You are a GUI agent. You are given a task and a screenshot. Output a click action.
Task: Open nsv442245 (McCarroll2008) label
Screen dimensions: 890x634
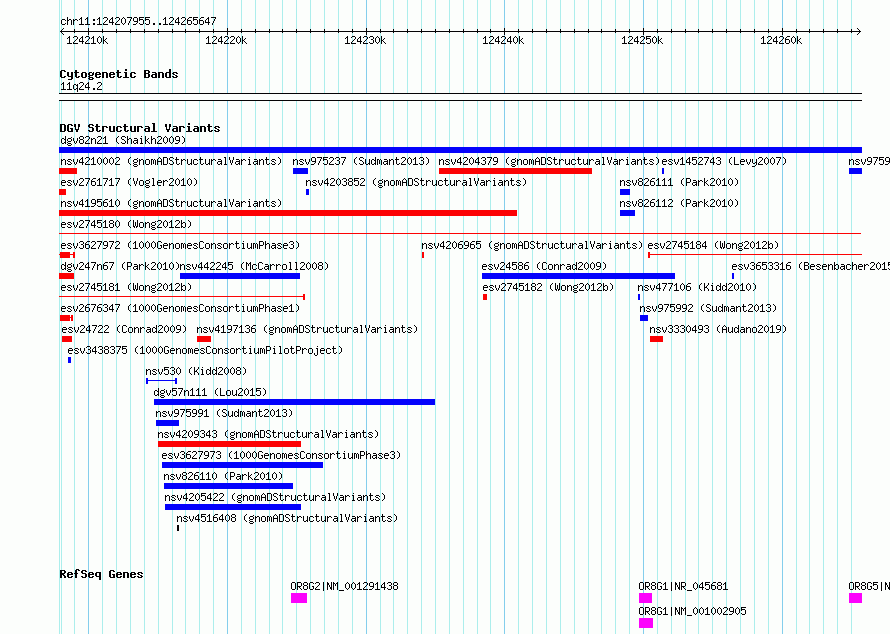pyautogui.click(x=254, y=266)
